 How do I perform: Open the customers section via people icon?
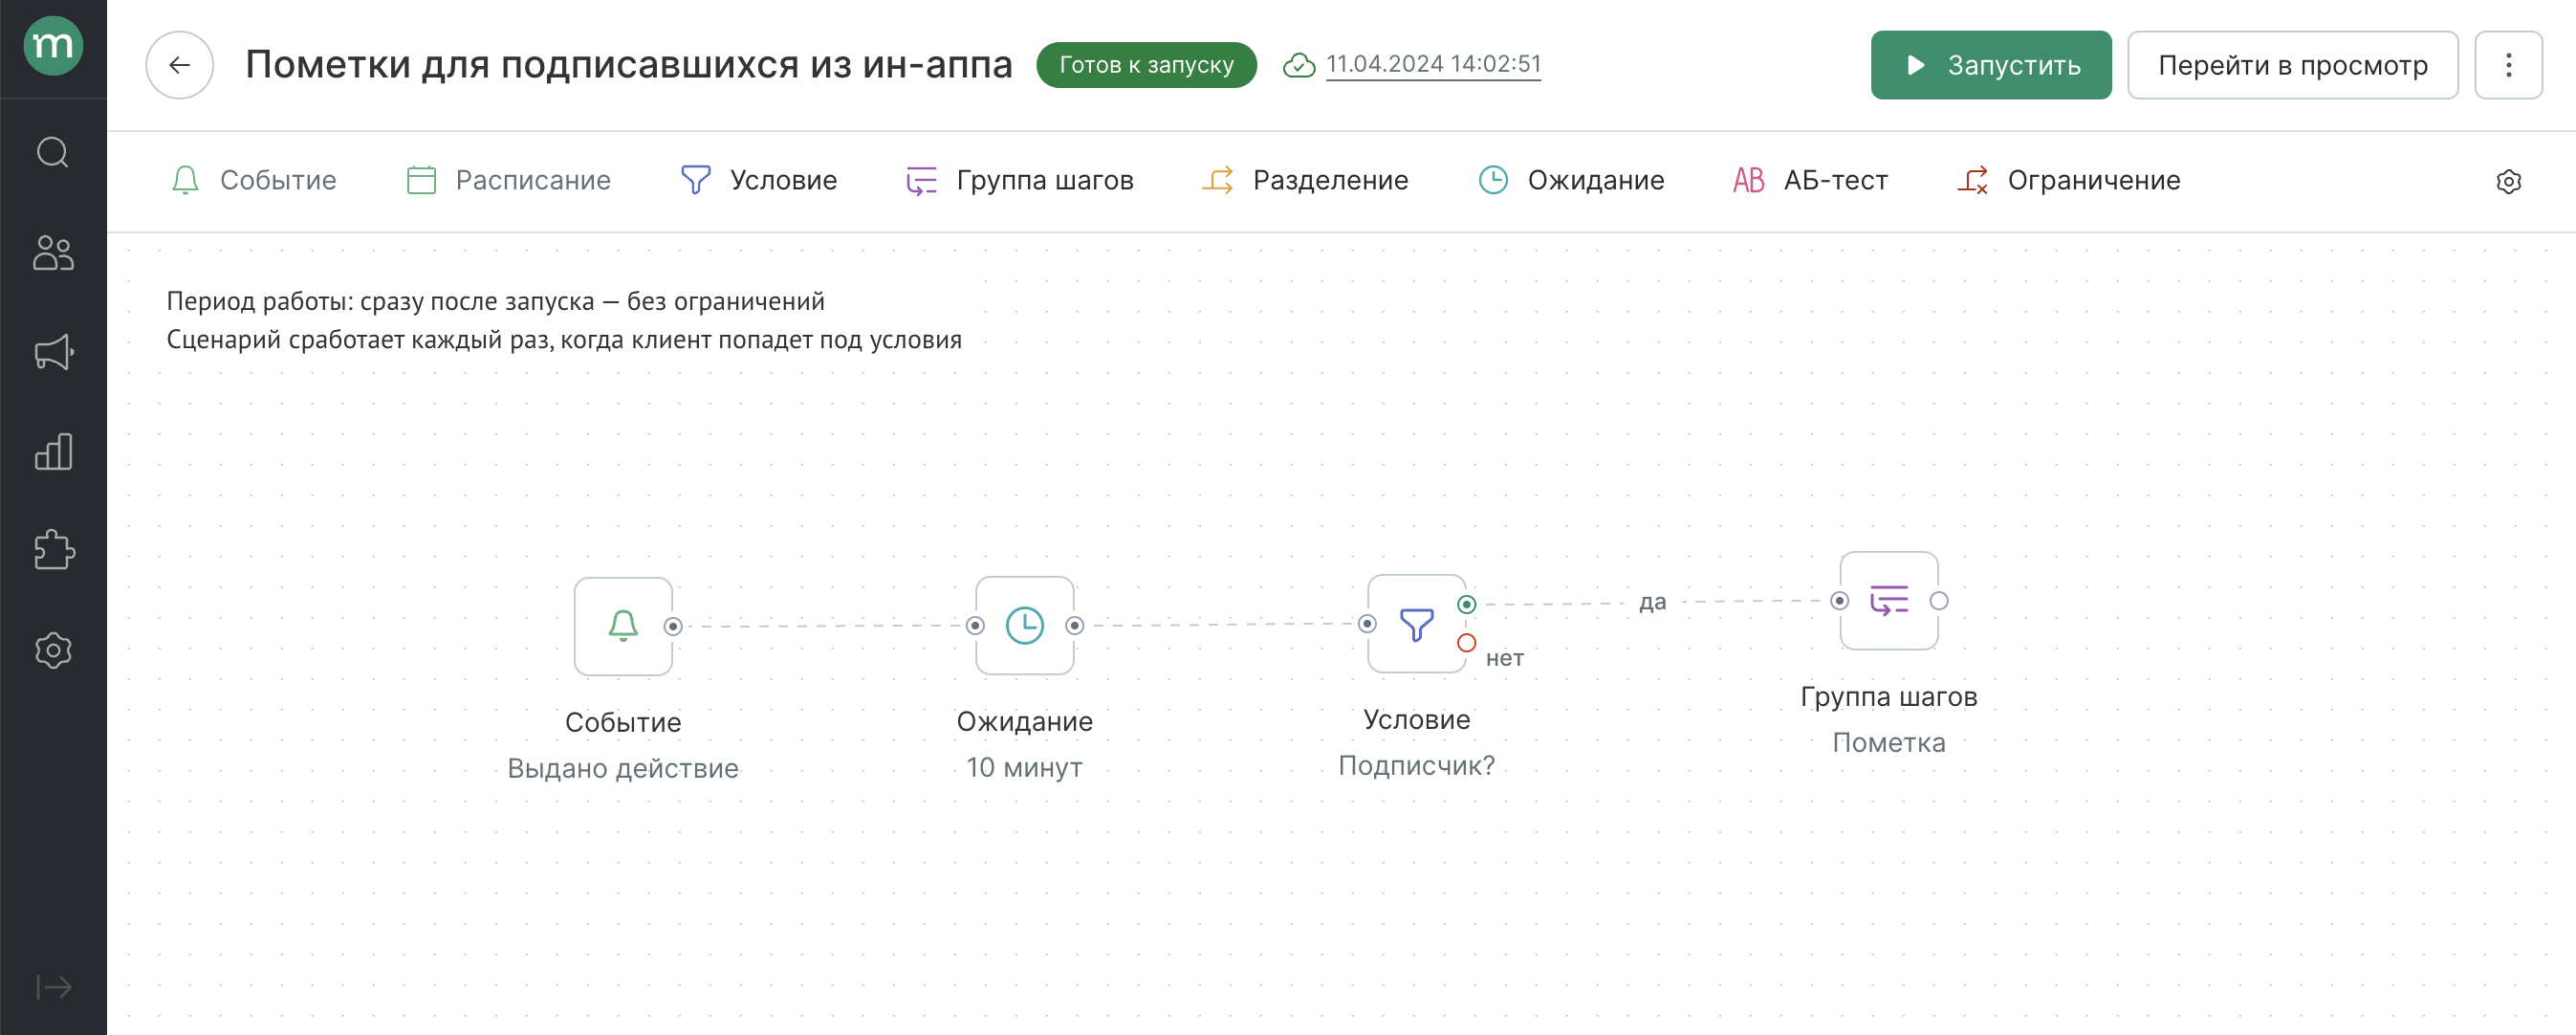[x=53, y=253]
